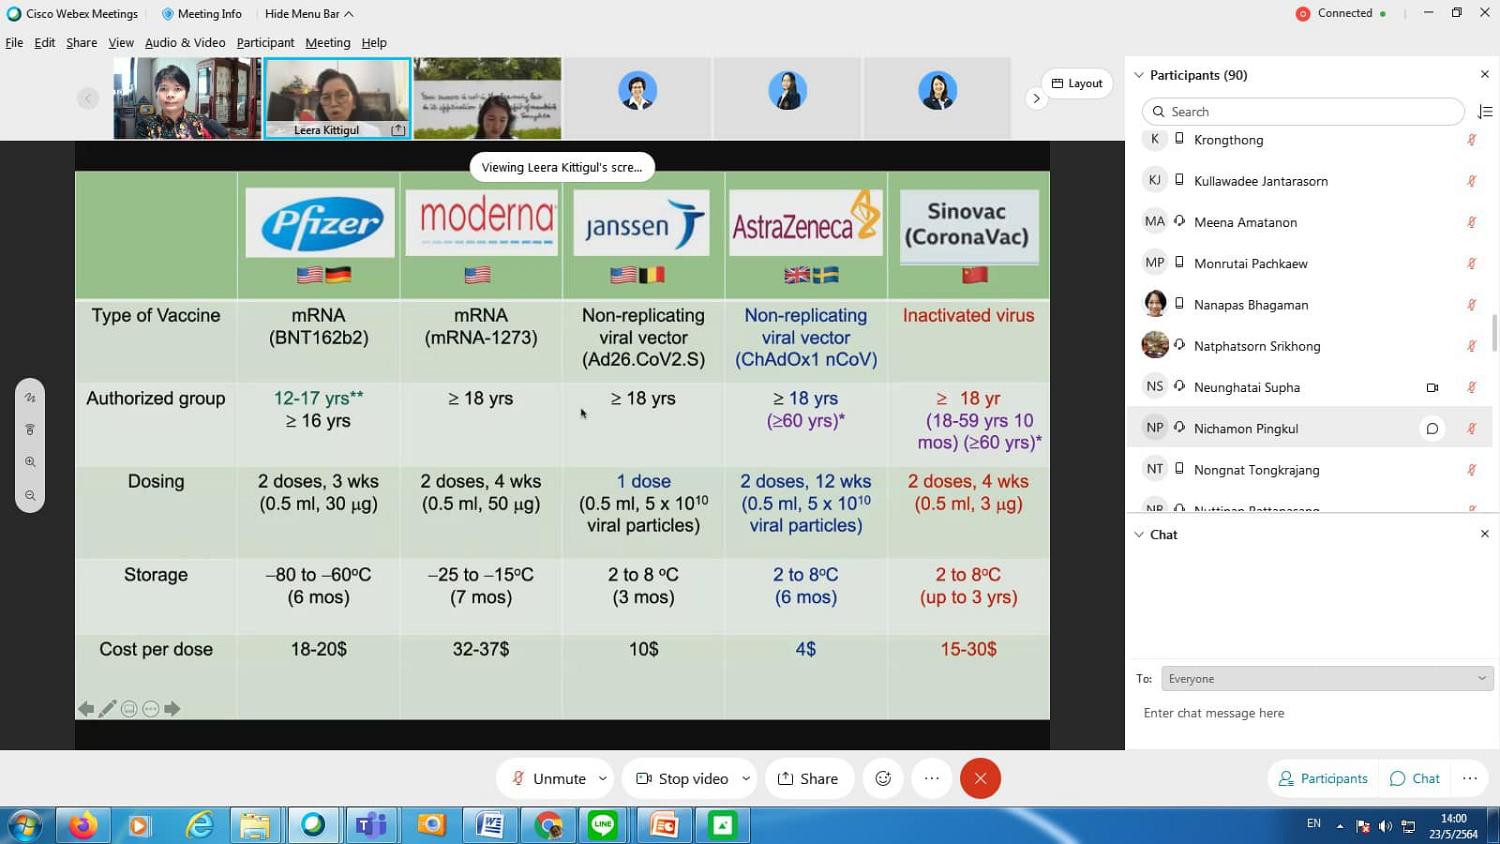Zoom out of the shared screen

[x=30, y=495]
